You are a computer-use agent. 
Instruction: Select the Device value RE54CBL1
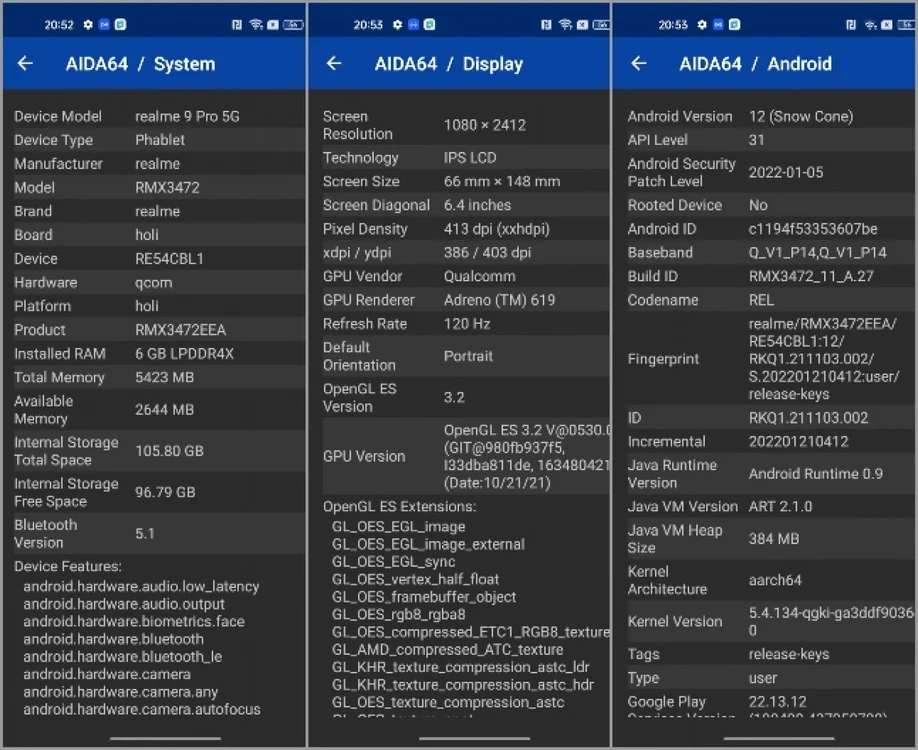[x=169, y=259]
